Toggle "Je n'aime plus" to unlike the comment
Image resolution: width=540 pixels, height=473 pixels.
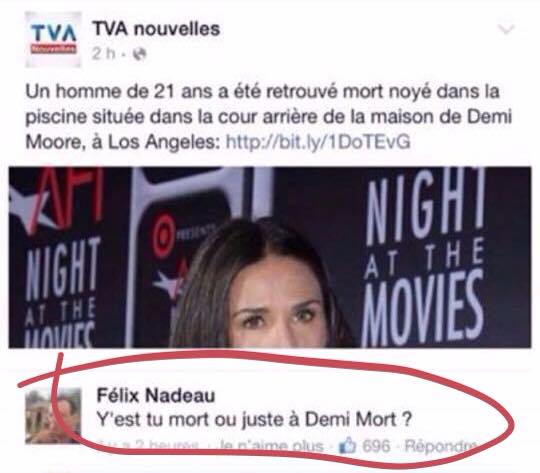click(271, 446)
